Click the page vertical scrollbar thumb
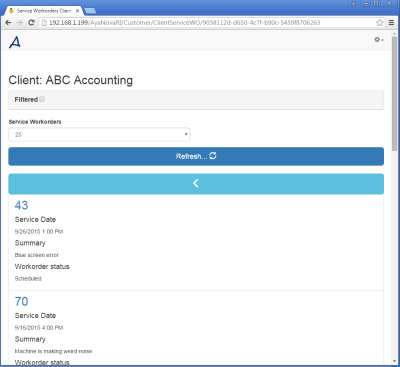 click(395, 94)
